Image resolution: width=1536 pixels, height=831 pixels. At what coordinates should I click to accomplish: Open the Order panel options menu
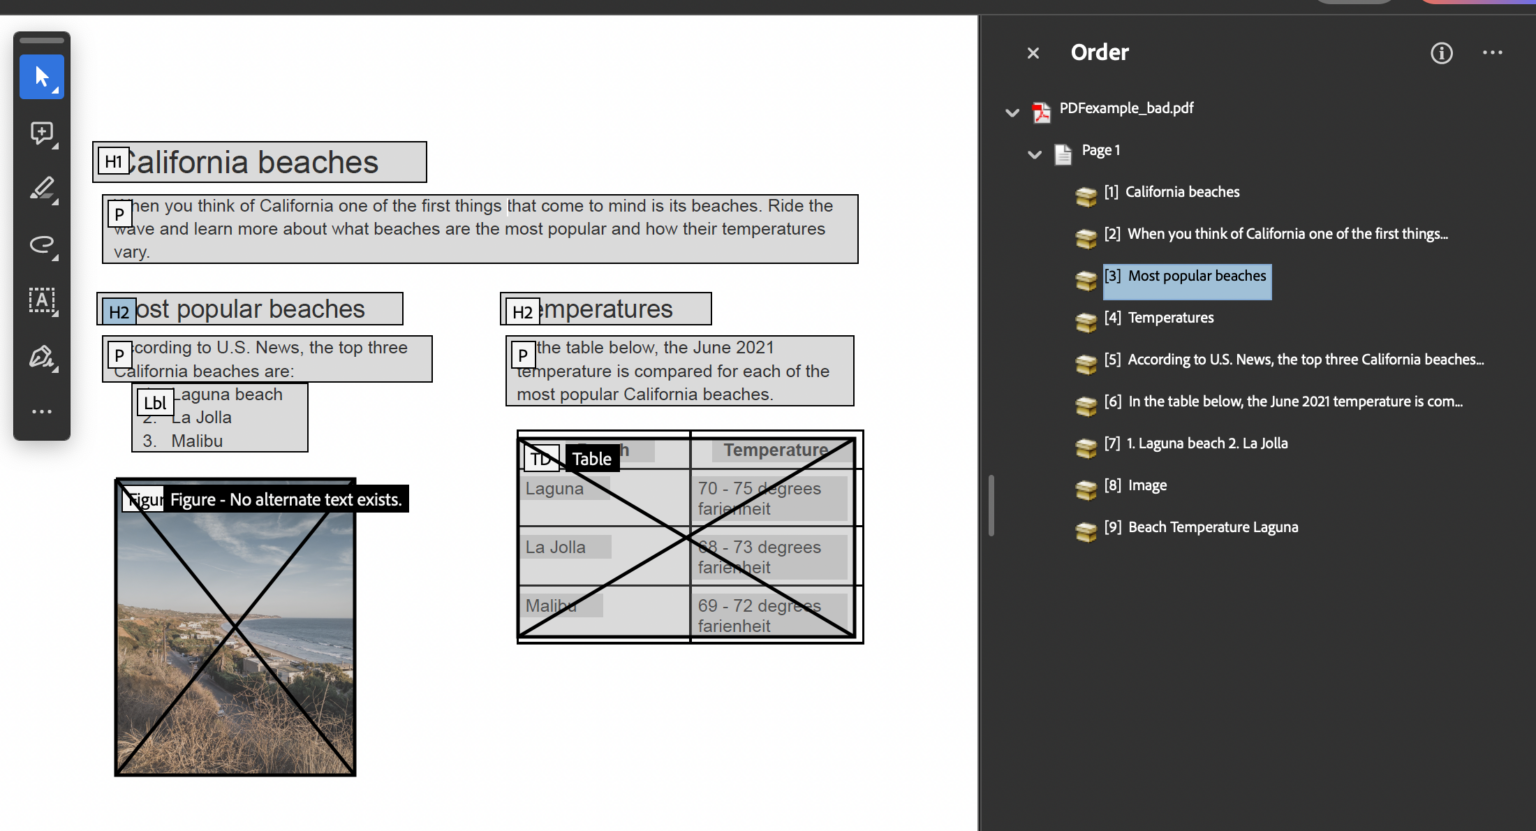1492,53
